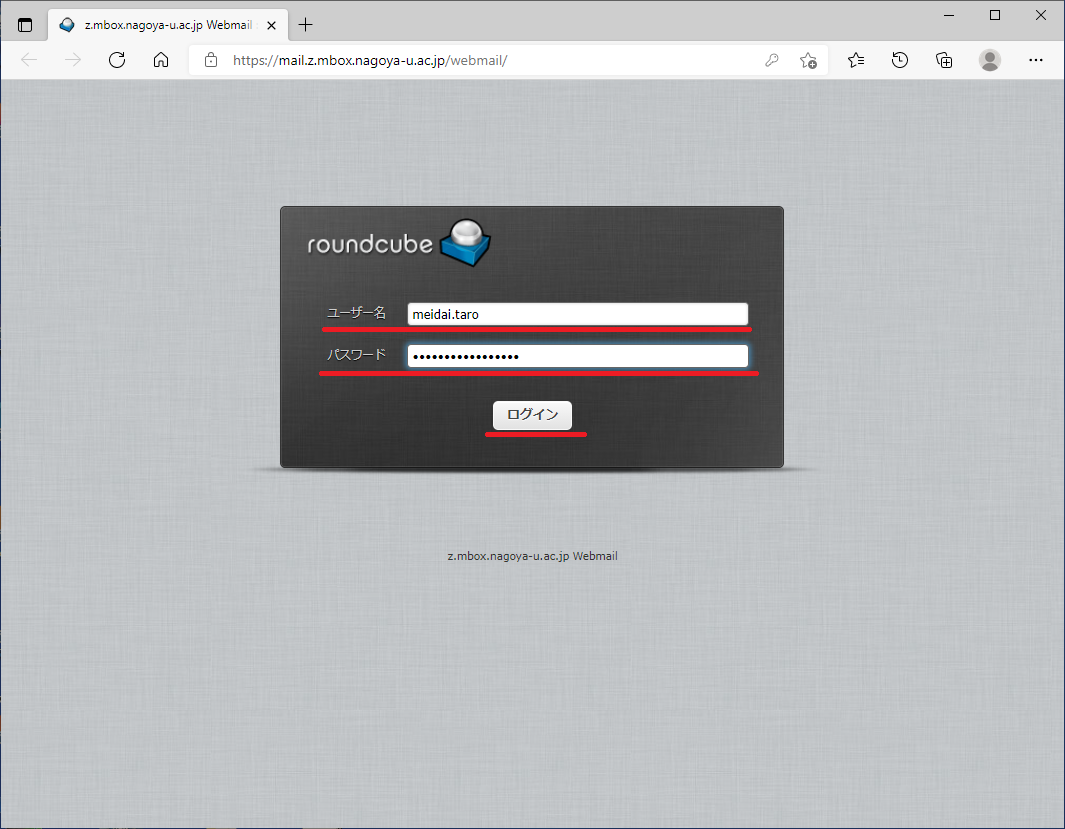
Task: Focus the パスワード password field
Action: coord(577,357)
